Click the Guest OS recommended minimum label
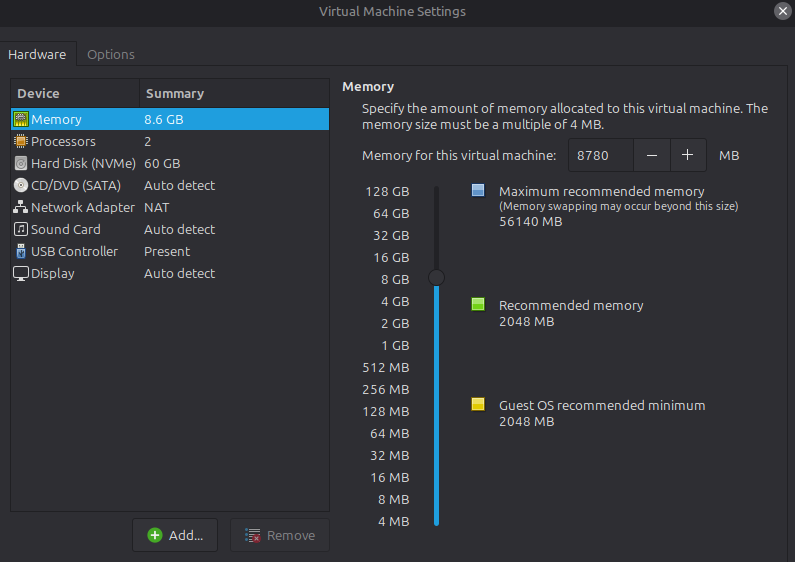 pyautogui.click(x=602, y=405)
